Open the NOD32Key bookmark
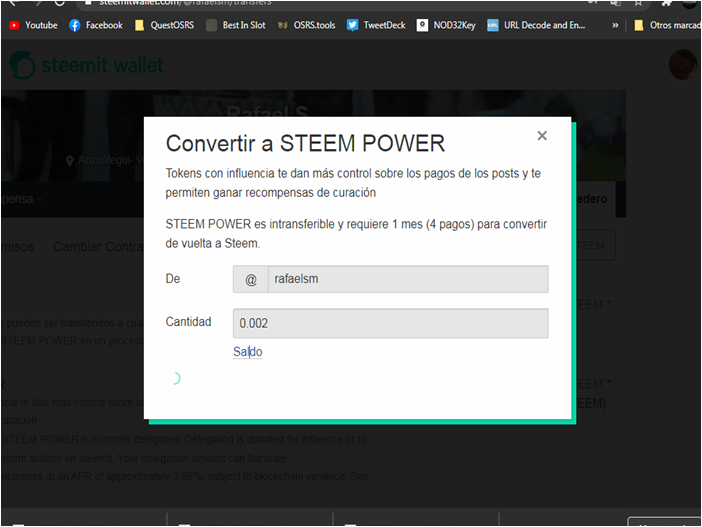 coord(446,25)
